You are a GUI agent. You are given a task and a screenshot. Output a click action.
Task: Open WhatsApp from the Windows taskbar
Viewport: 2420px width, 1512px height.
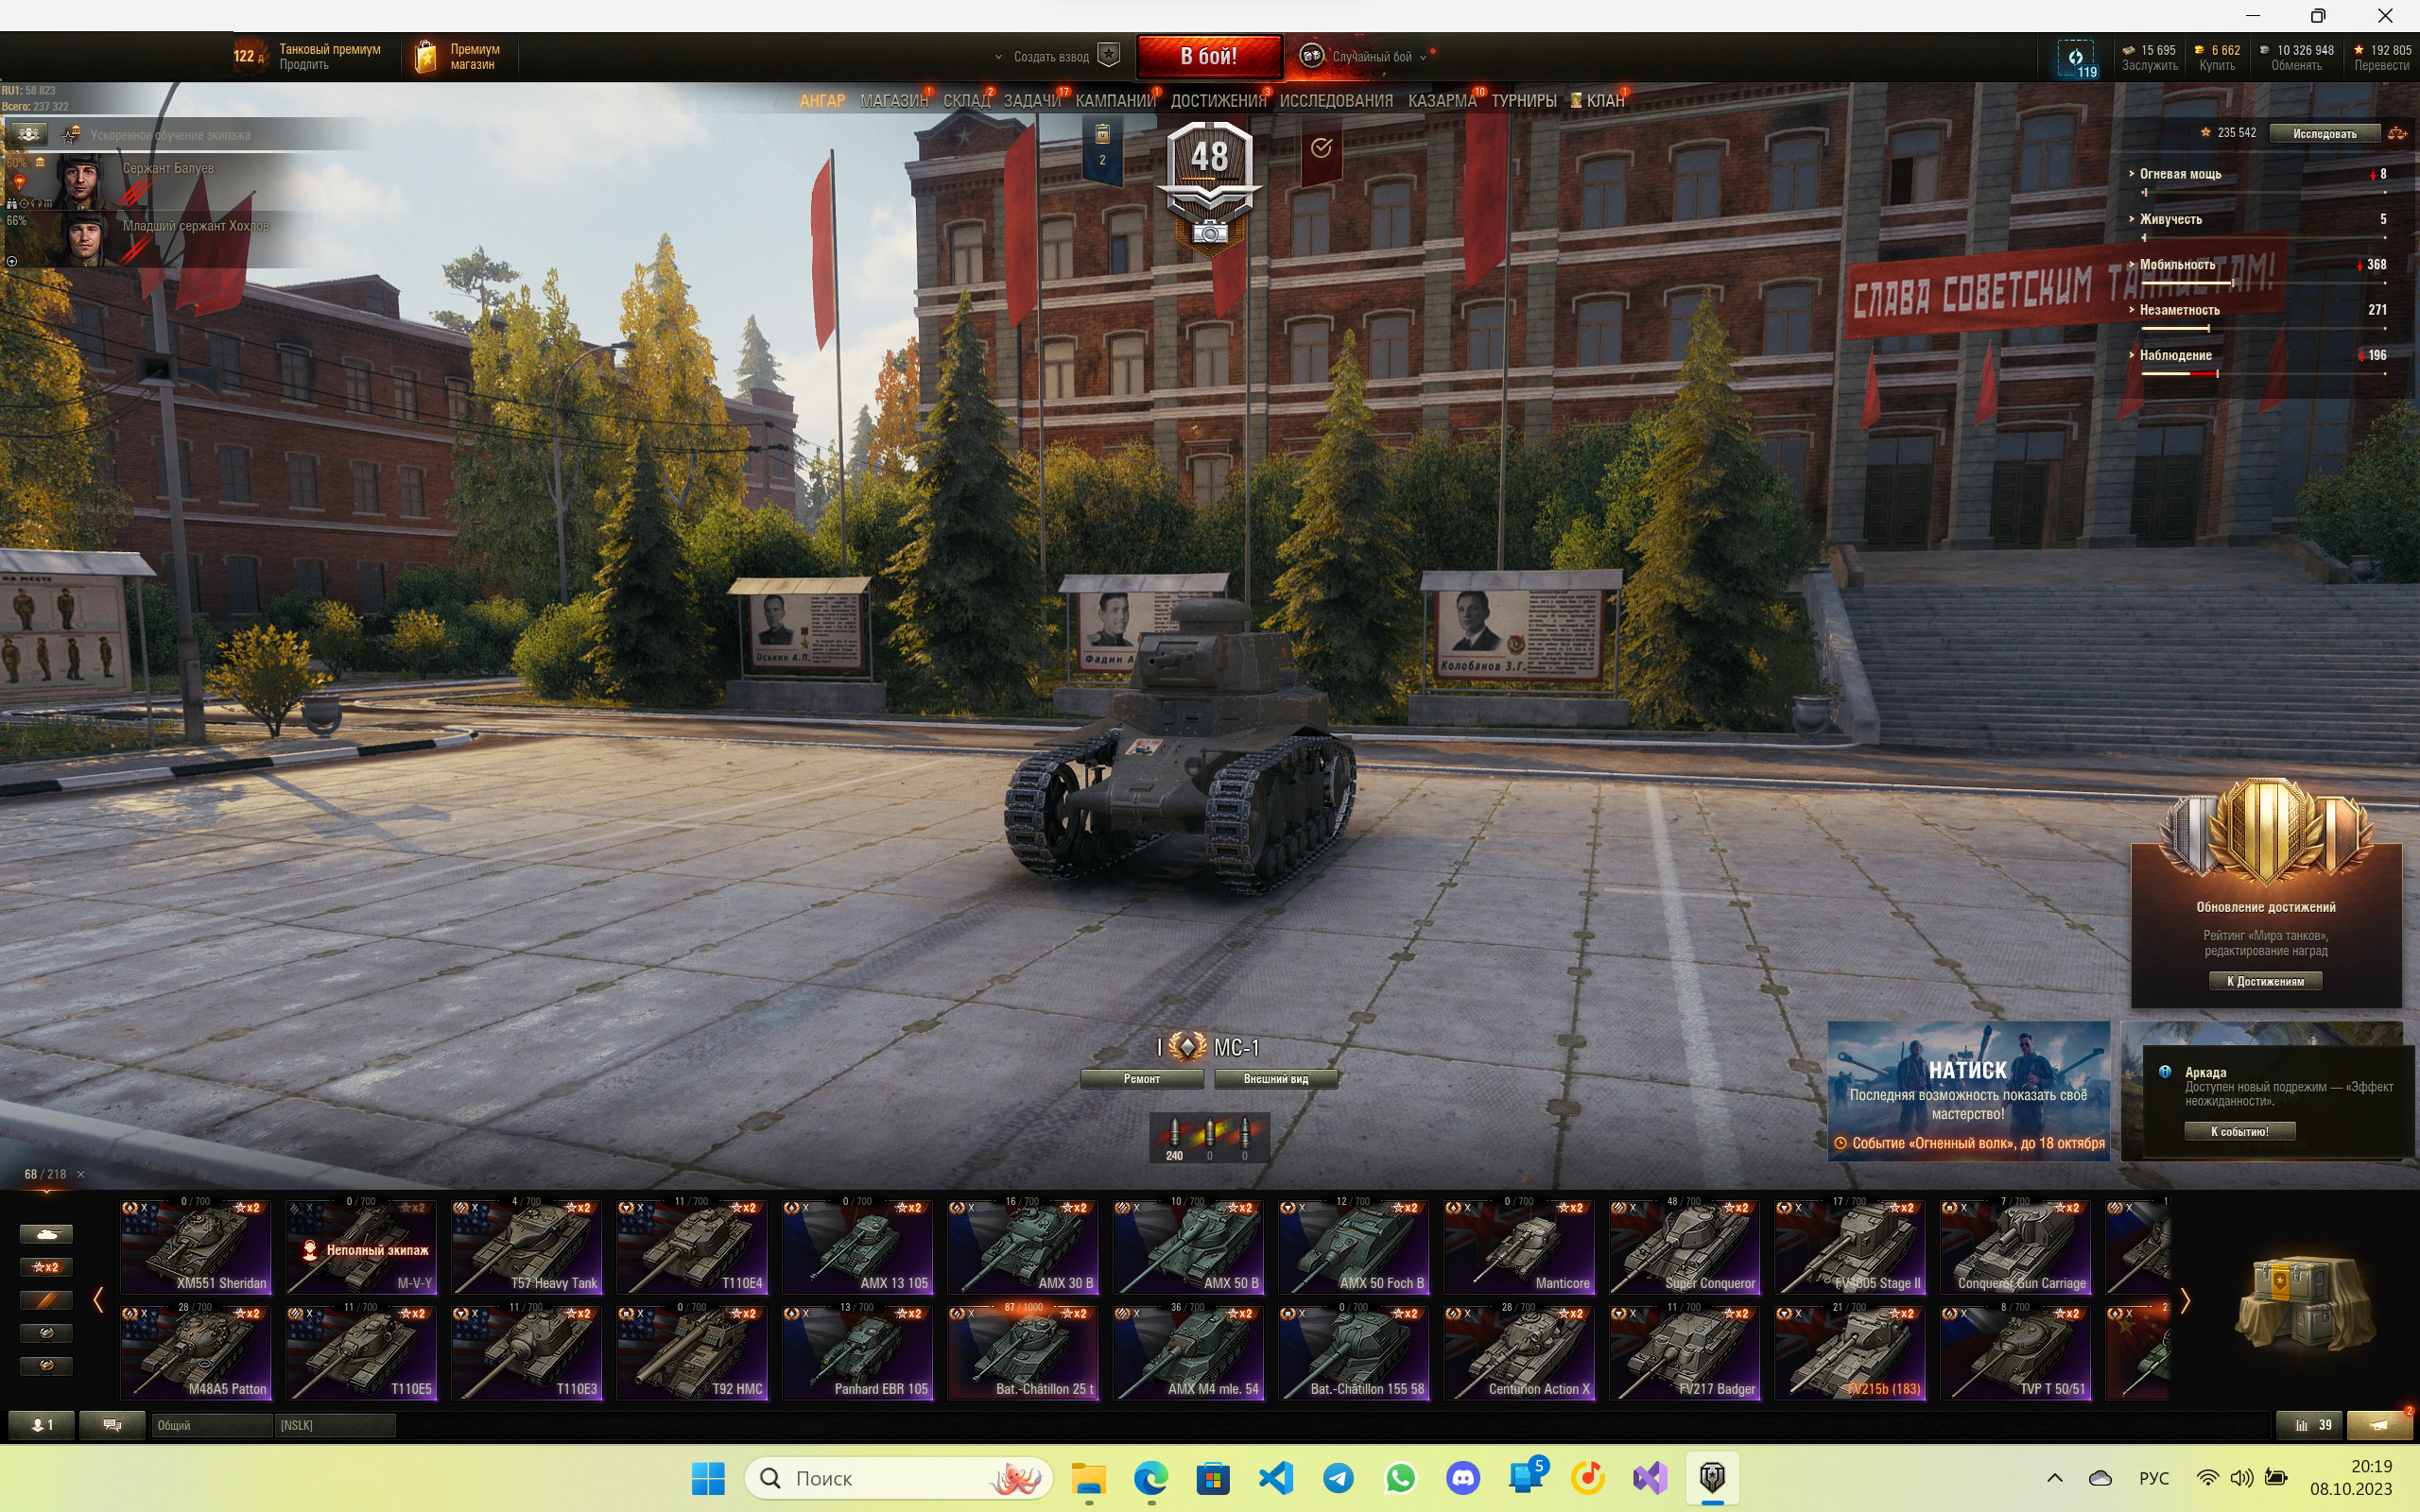1400,1478
